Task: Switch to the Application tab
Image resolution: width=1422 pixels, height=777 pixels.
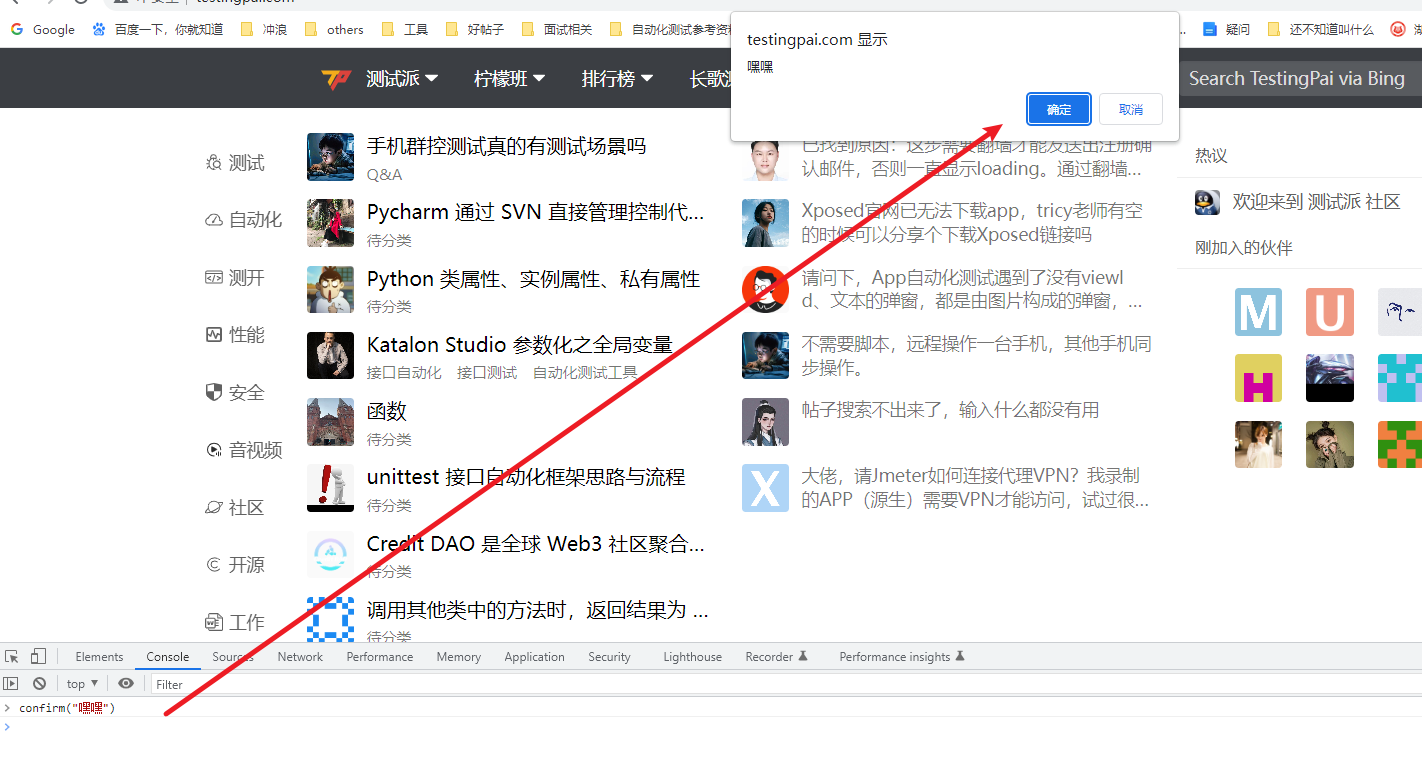Action: click(534, 657)
